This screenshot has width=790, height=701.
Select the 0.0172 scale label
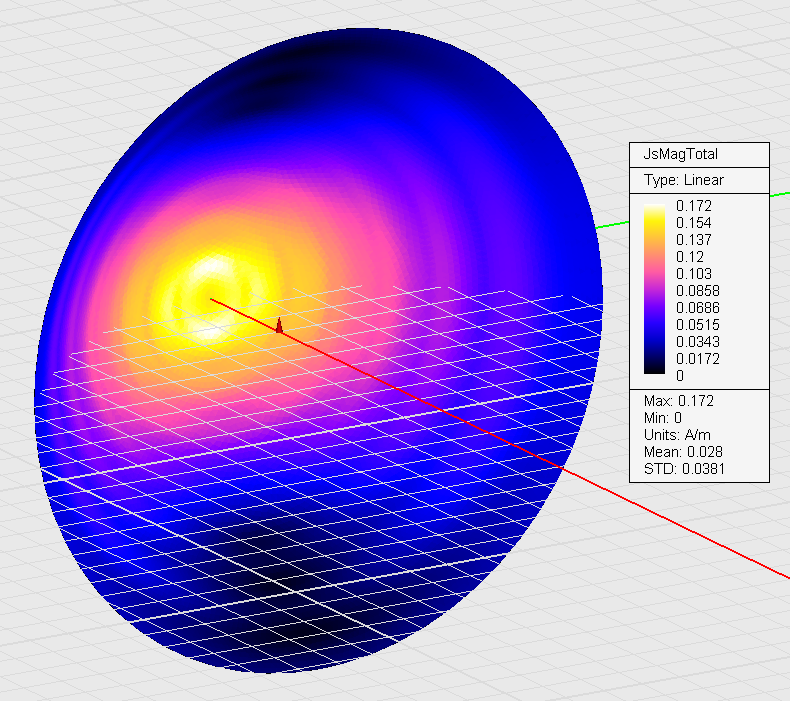click(x=696, y=358)
